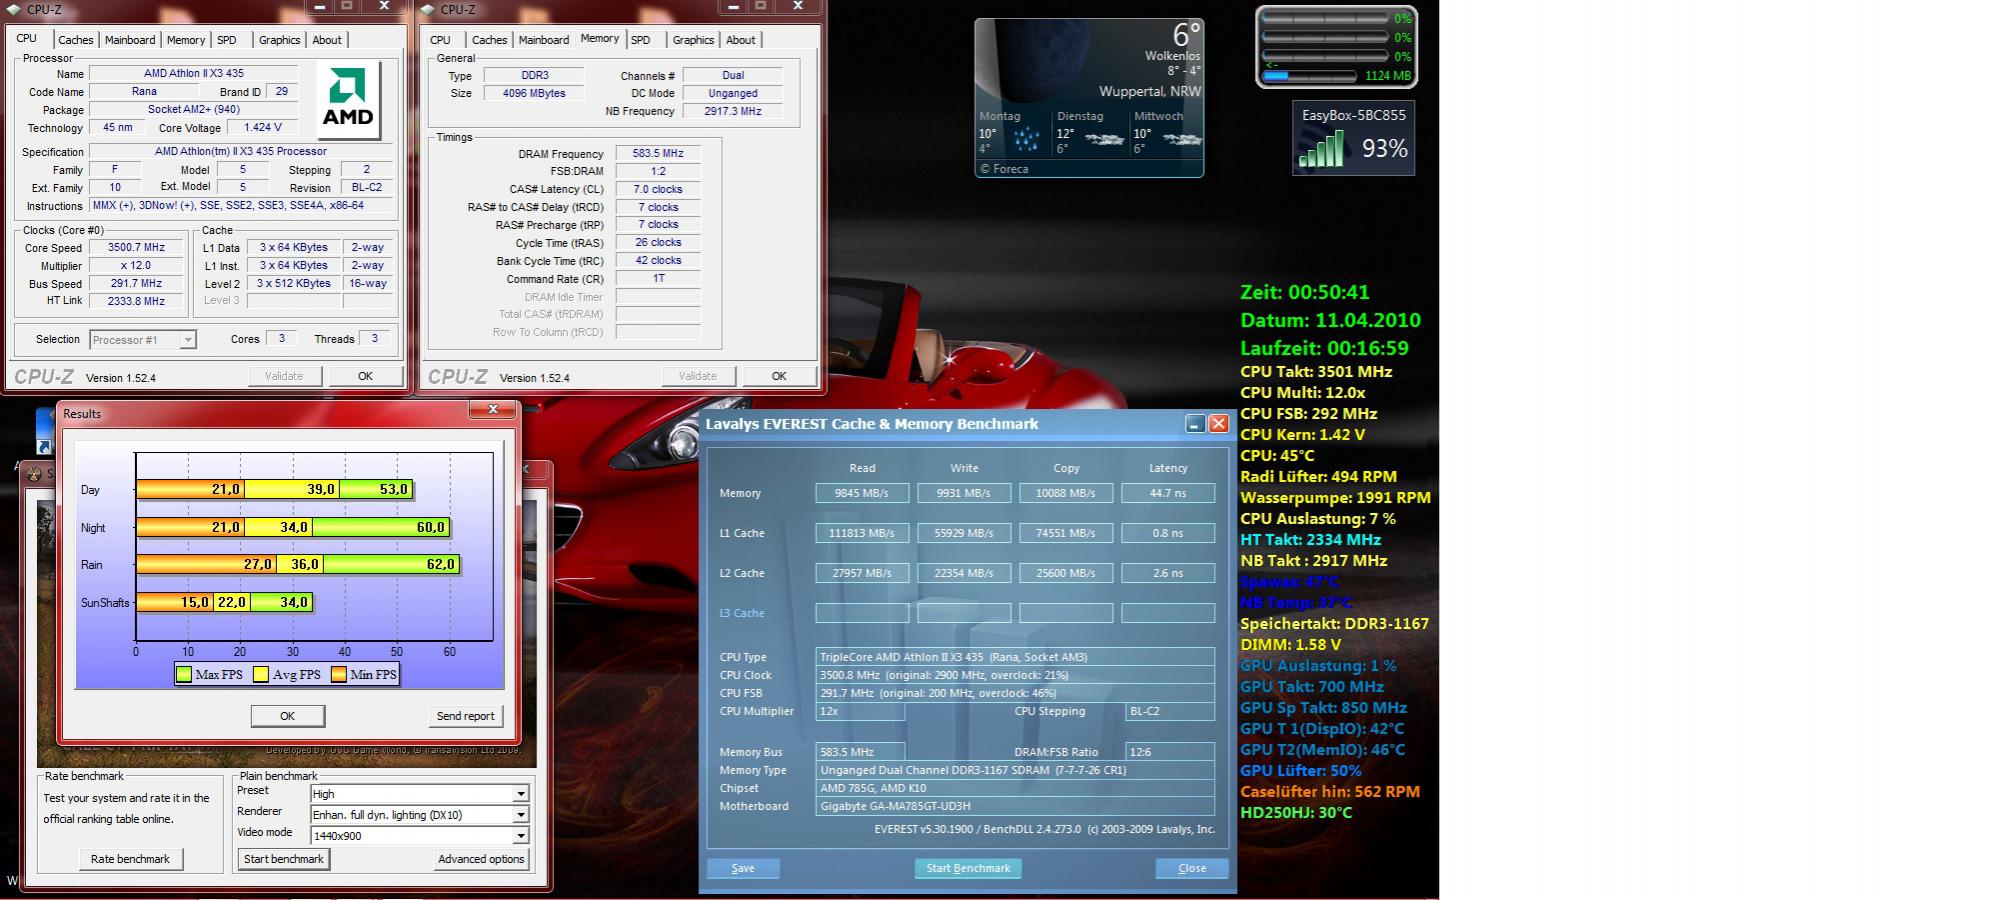Click the Memory Read value 9845 MB/s
This screenshot has height=900, width=2007.
[x=862, y=493]
